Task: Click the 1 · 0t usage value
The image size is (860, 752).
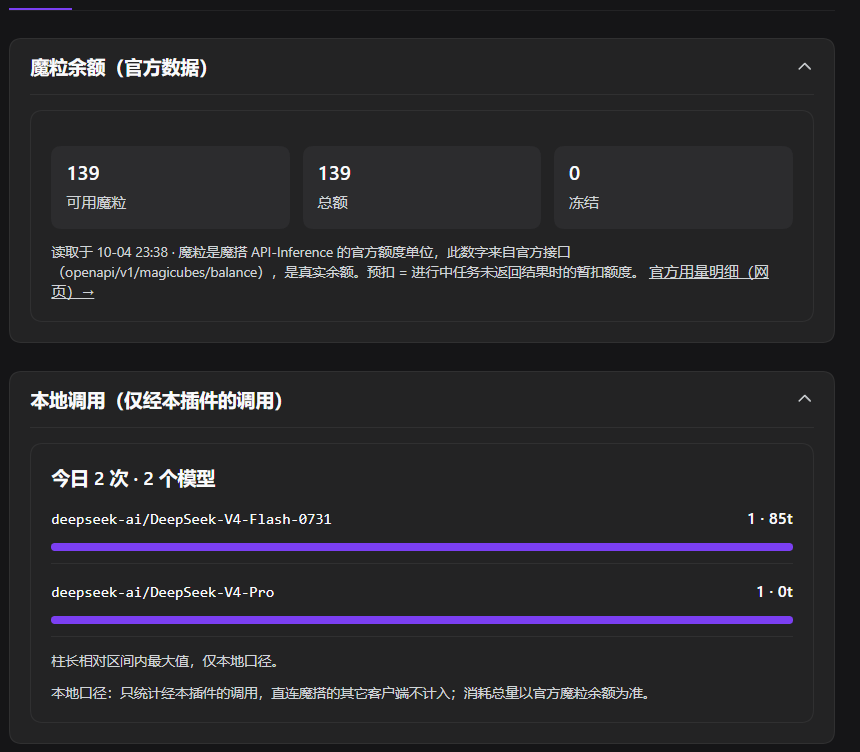Action: 774,592
